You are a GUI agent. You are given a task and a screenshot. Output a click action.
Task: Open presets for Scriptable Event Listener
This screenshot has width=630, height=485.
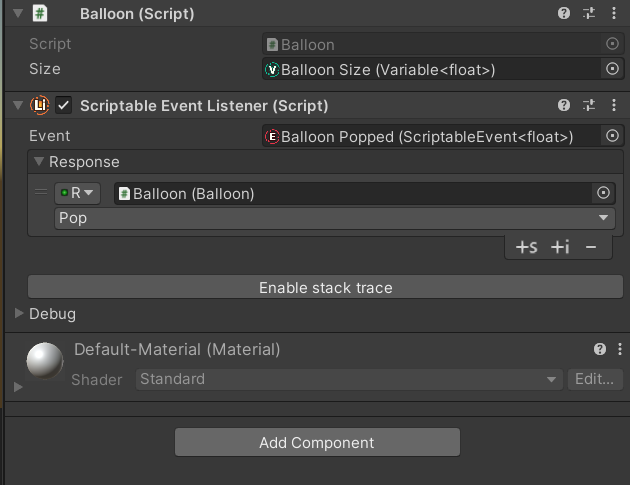coord(589,105)
